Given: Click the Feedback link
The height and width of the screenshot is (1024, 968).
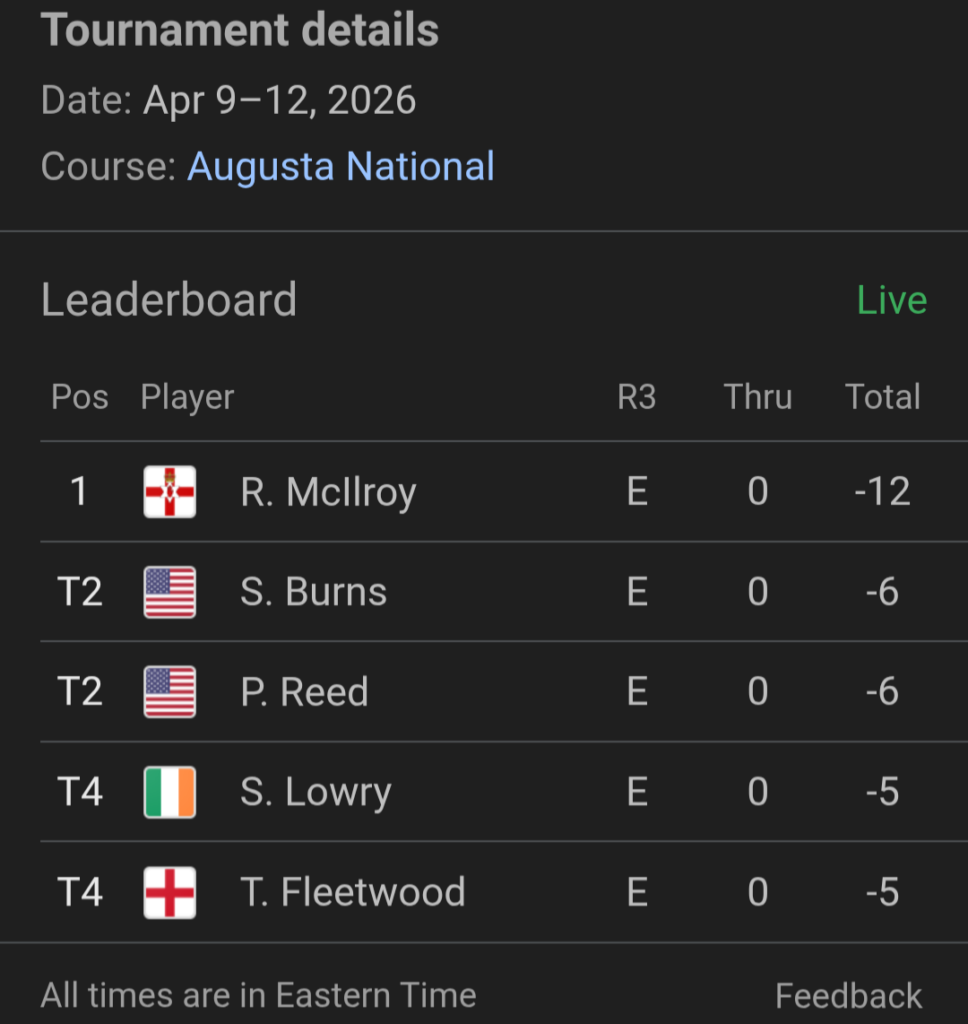Looking at the screenshot, I should [848, 996].
